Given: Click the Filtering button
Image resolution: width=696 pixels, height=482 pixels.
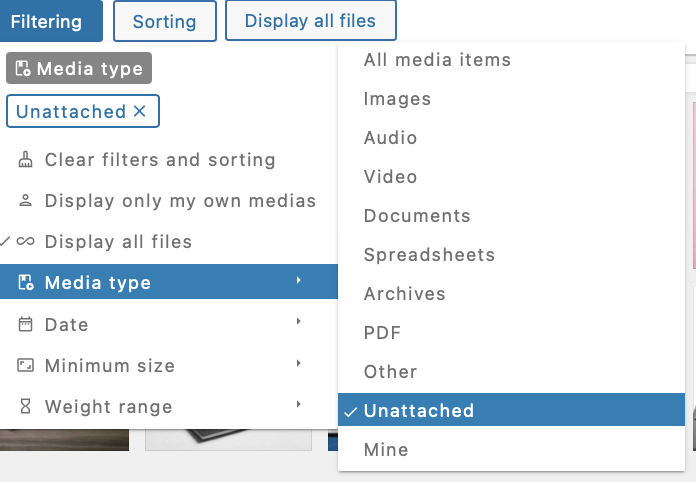Looking at the screenshot, I should [46, 21].
